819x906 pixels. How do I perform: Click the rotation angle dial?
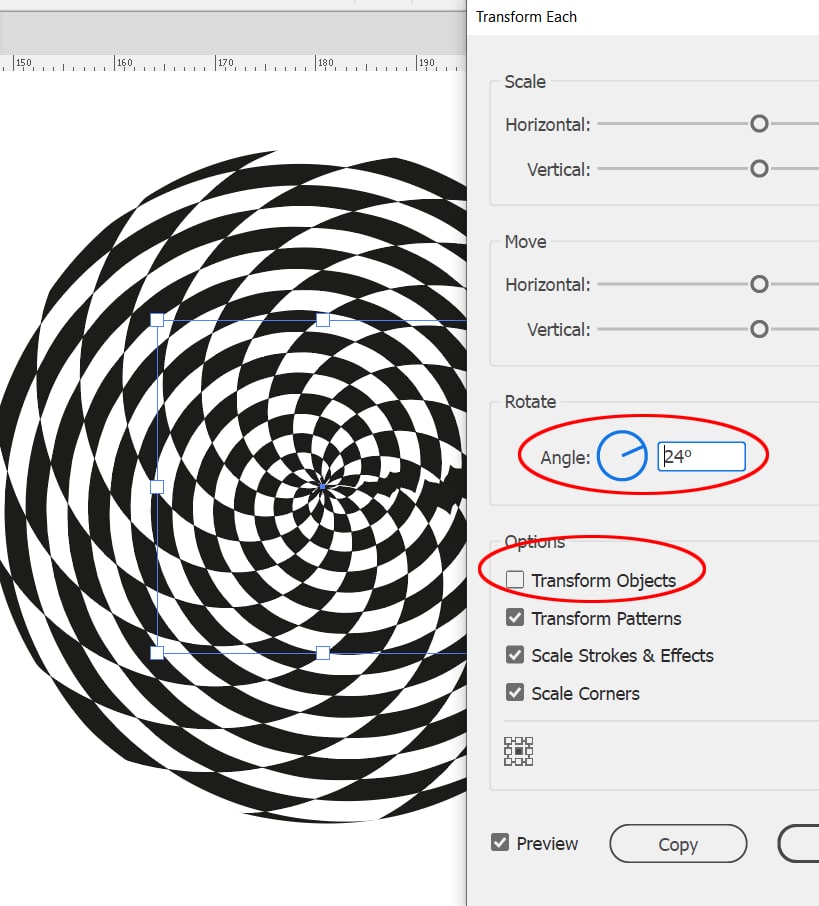point(622,456)
